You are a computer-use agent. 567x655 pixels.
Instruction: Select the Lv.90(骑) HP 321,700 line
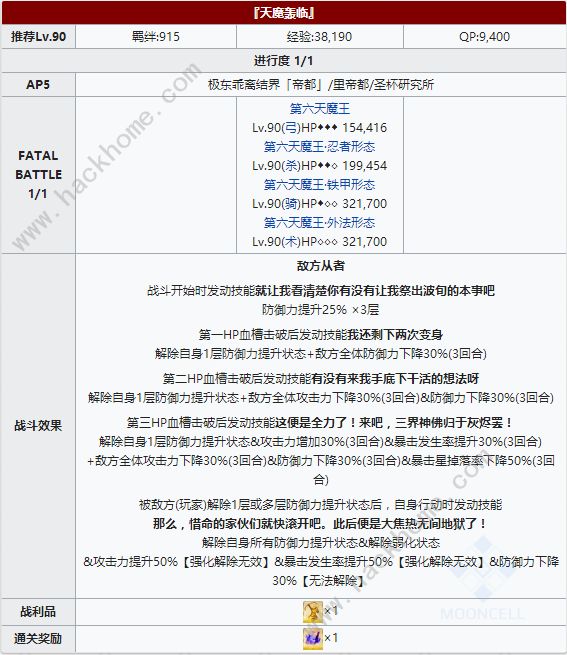320,204
